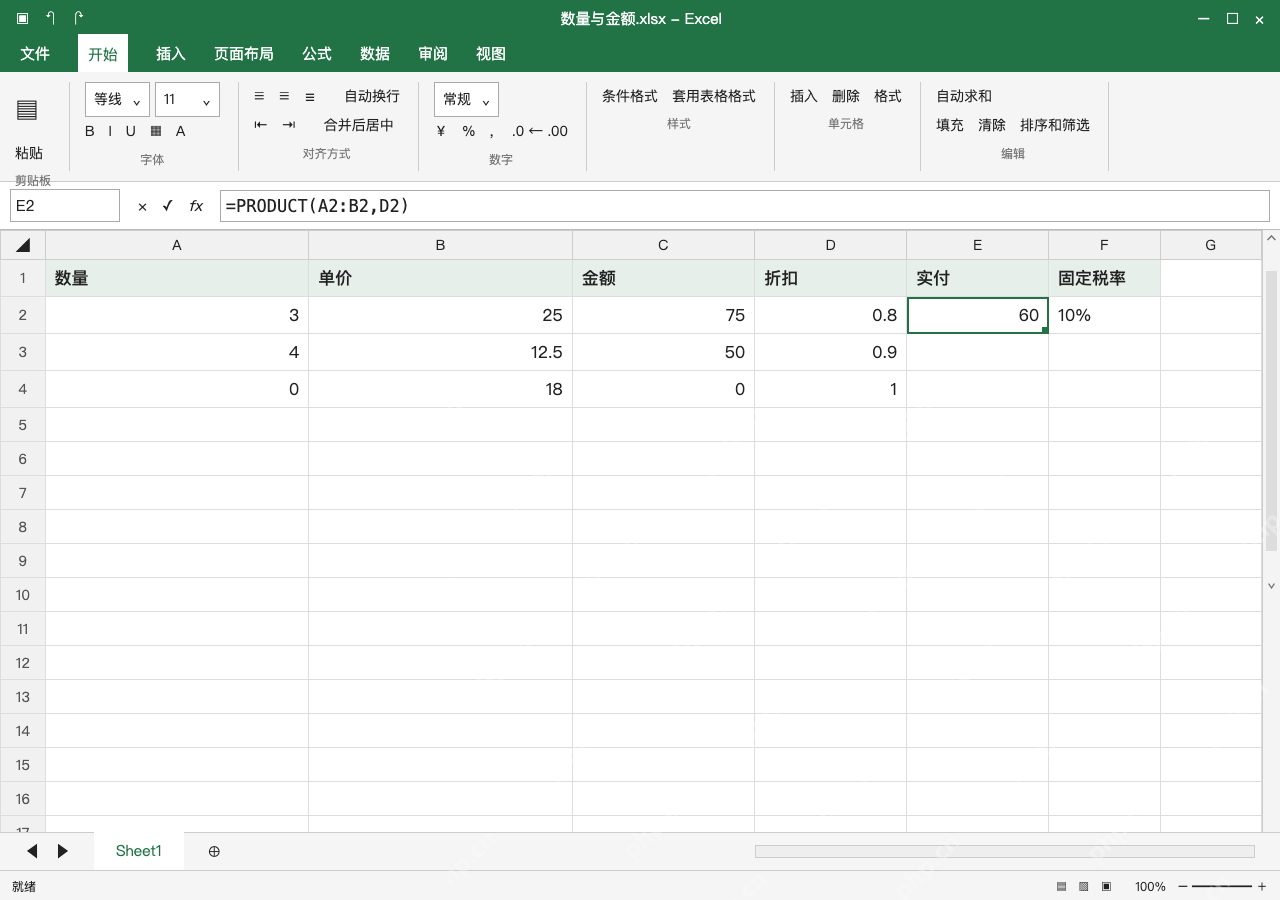Switch to the 页面布局 ribbon tab

click(244, 54)
